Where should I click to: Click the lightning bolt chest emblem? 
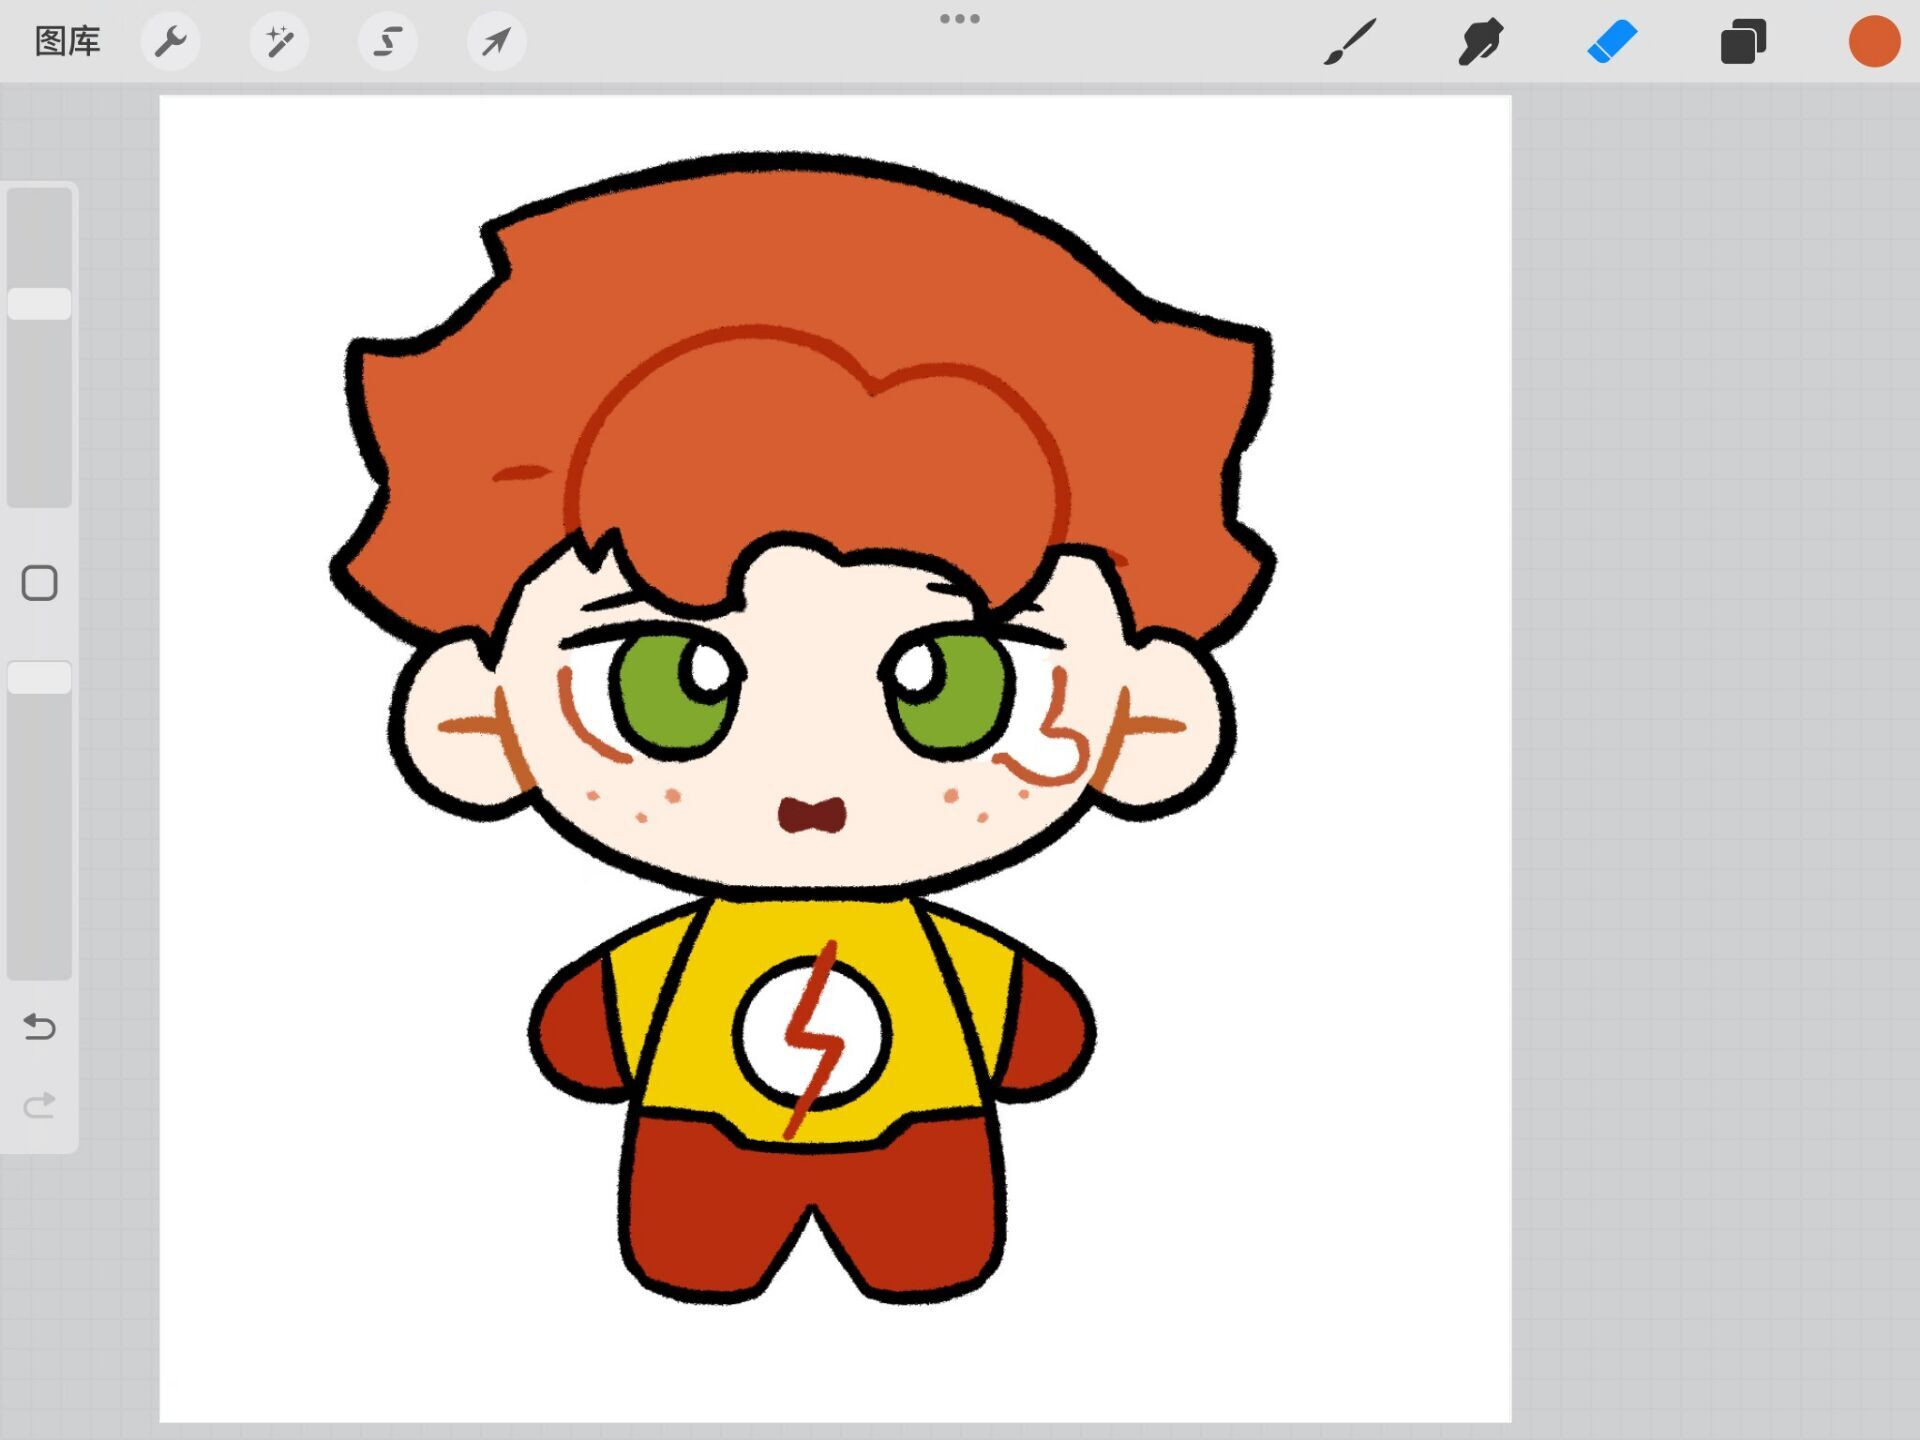(x=811, y=1036)
